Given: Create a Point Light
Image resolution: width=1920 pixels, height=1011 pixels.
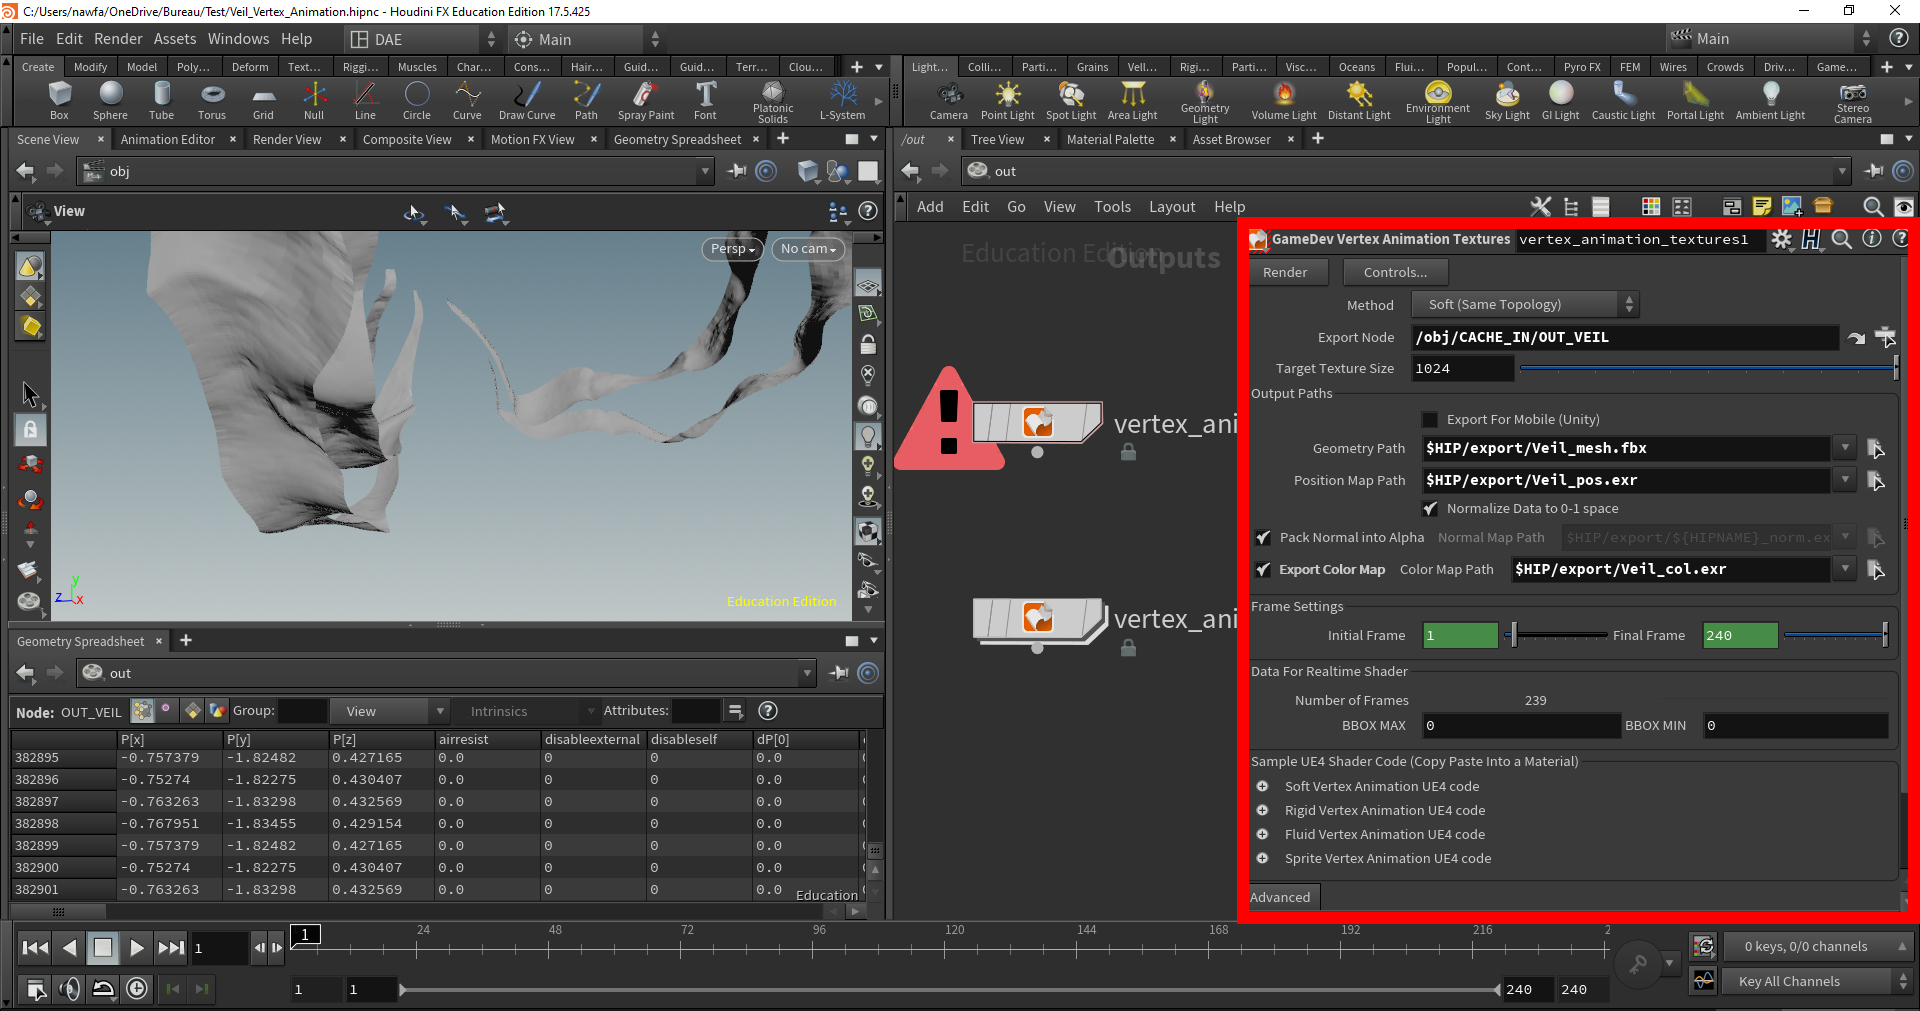Looking at the screenshot, I should click(x=1007, y=101).
